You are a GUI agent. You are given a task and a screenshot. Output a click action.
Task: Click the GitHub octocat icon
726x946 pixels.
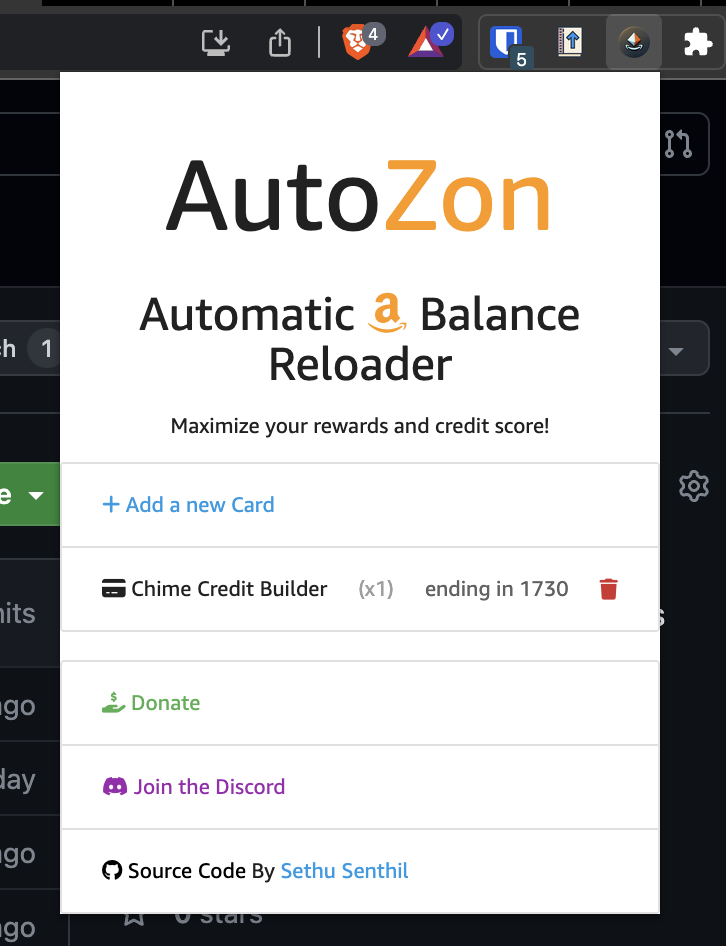[x=112, y=871]
